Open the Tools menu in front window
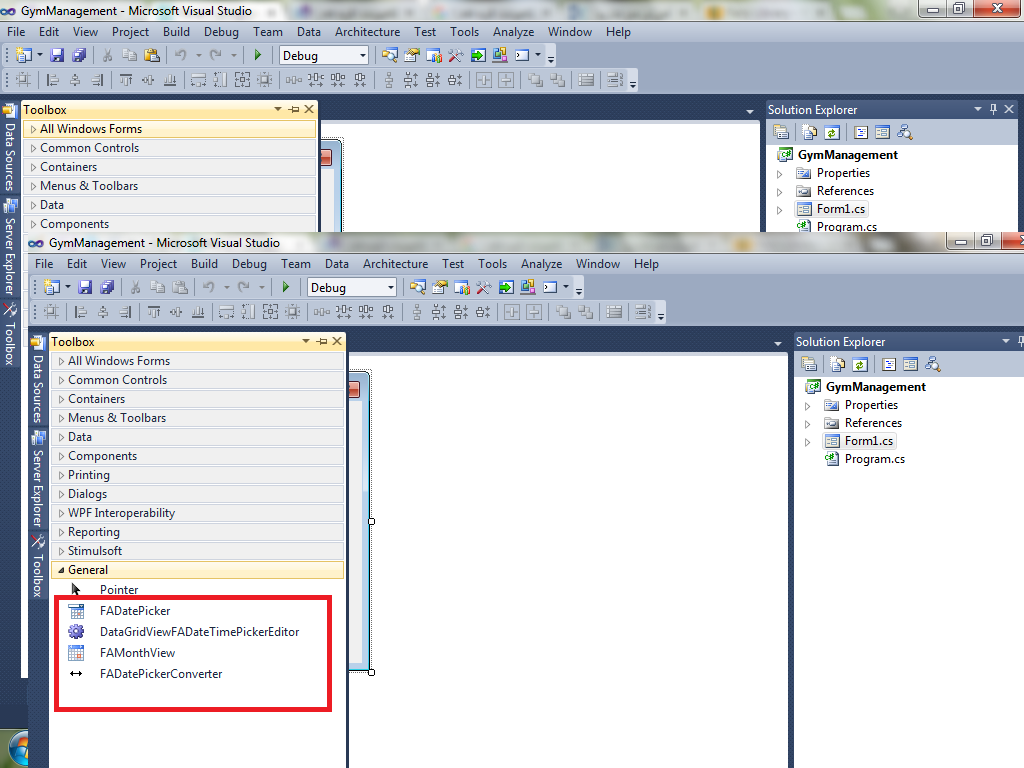 [492, 264]
